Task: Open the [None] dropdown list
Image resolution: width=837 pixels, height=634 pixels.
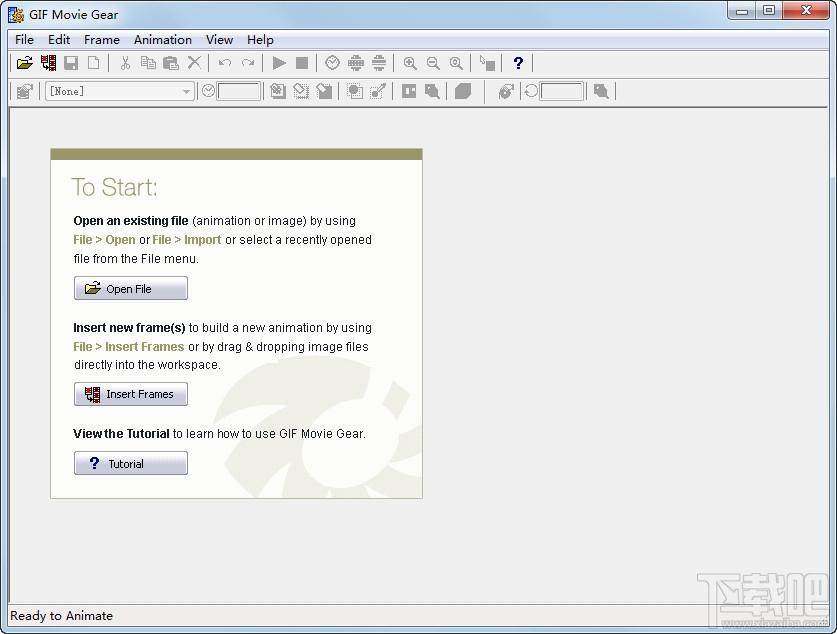Action: 120,91
